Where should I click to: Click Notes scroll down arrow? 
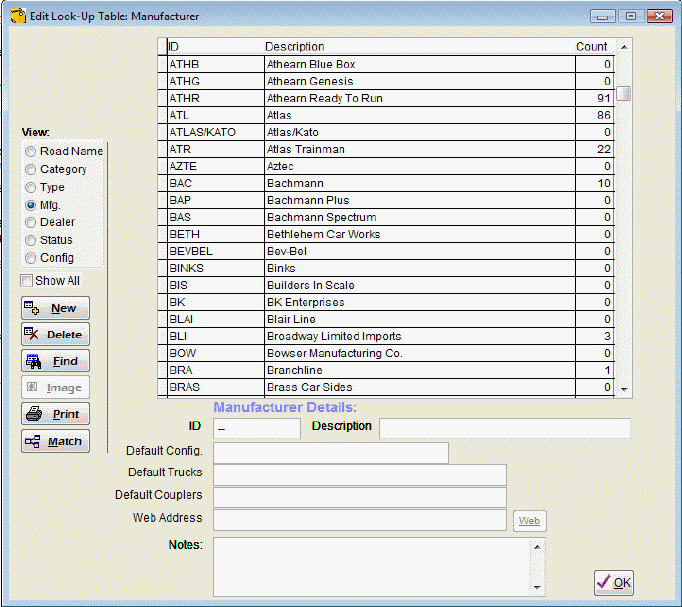(537, 588)
